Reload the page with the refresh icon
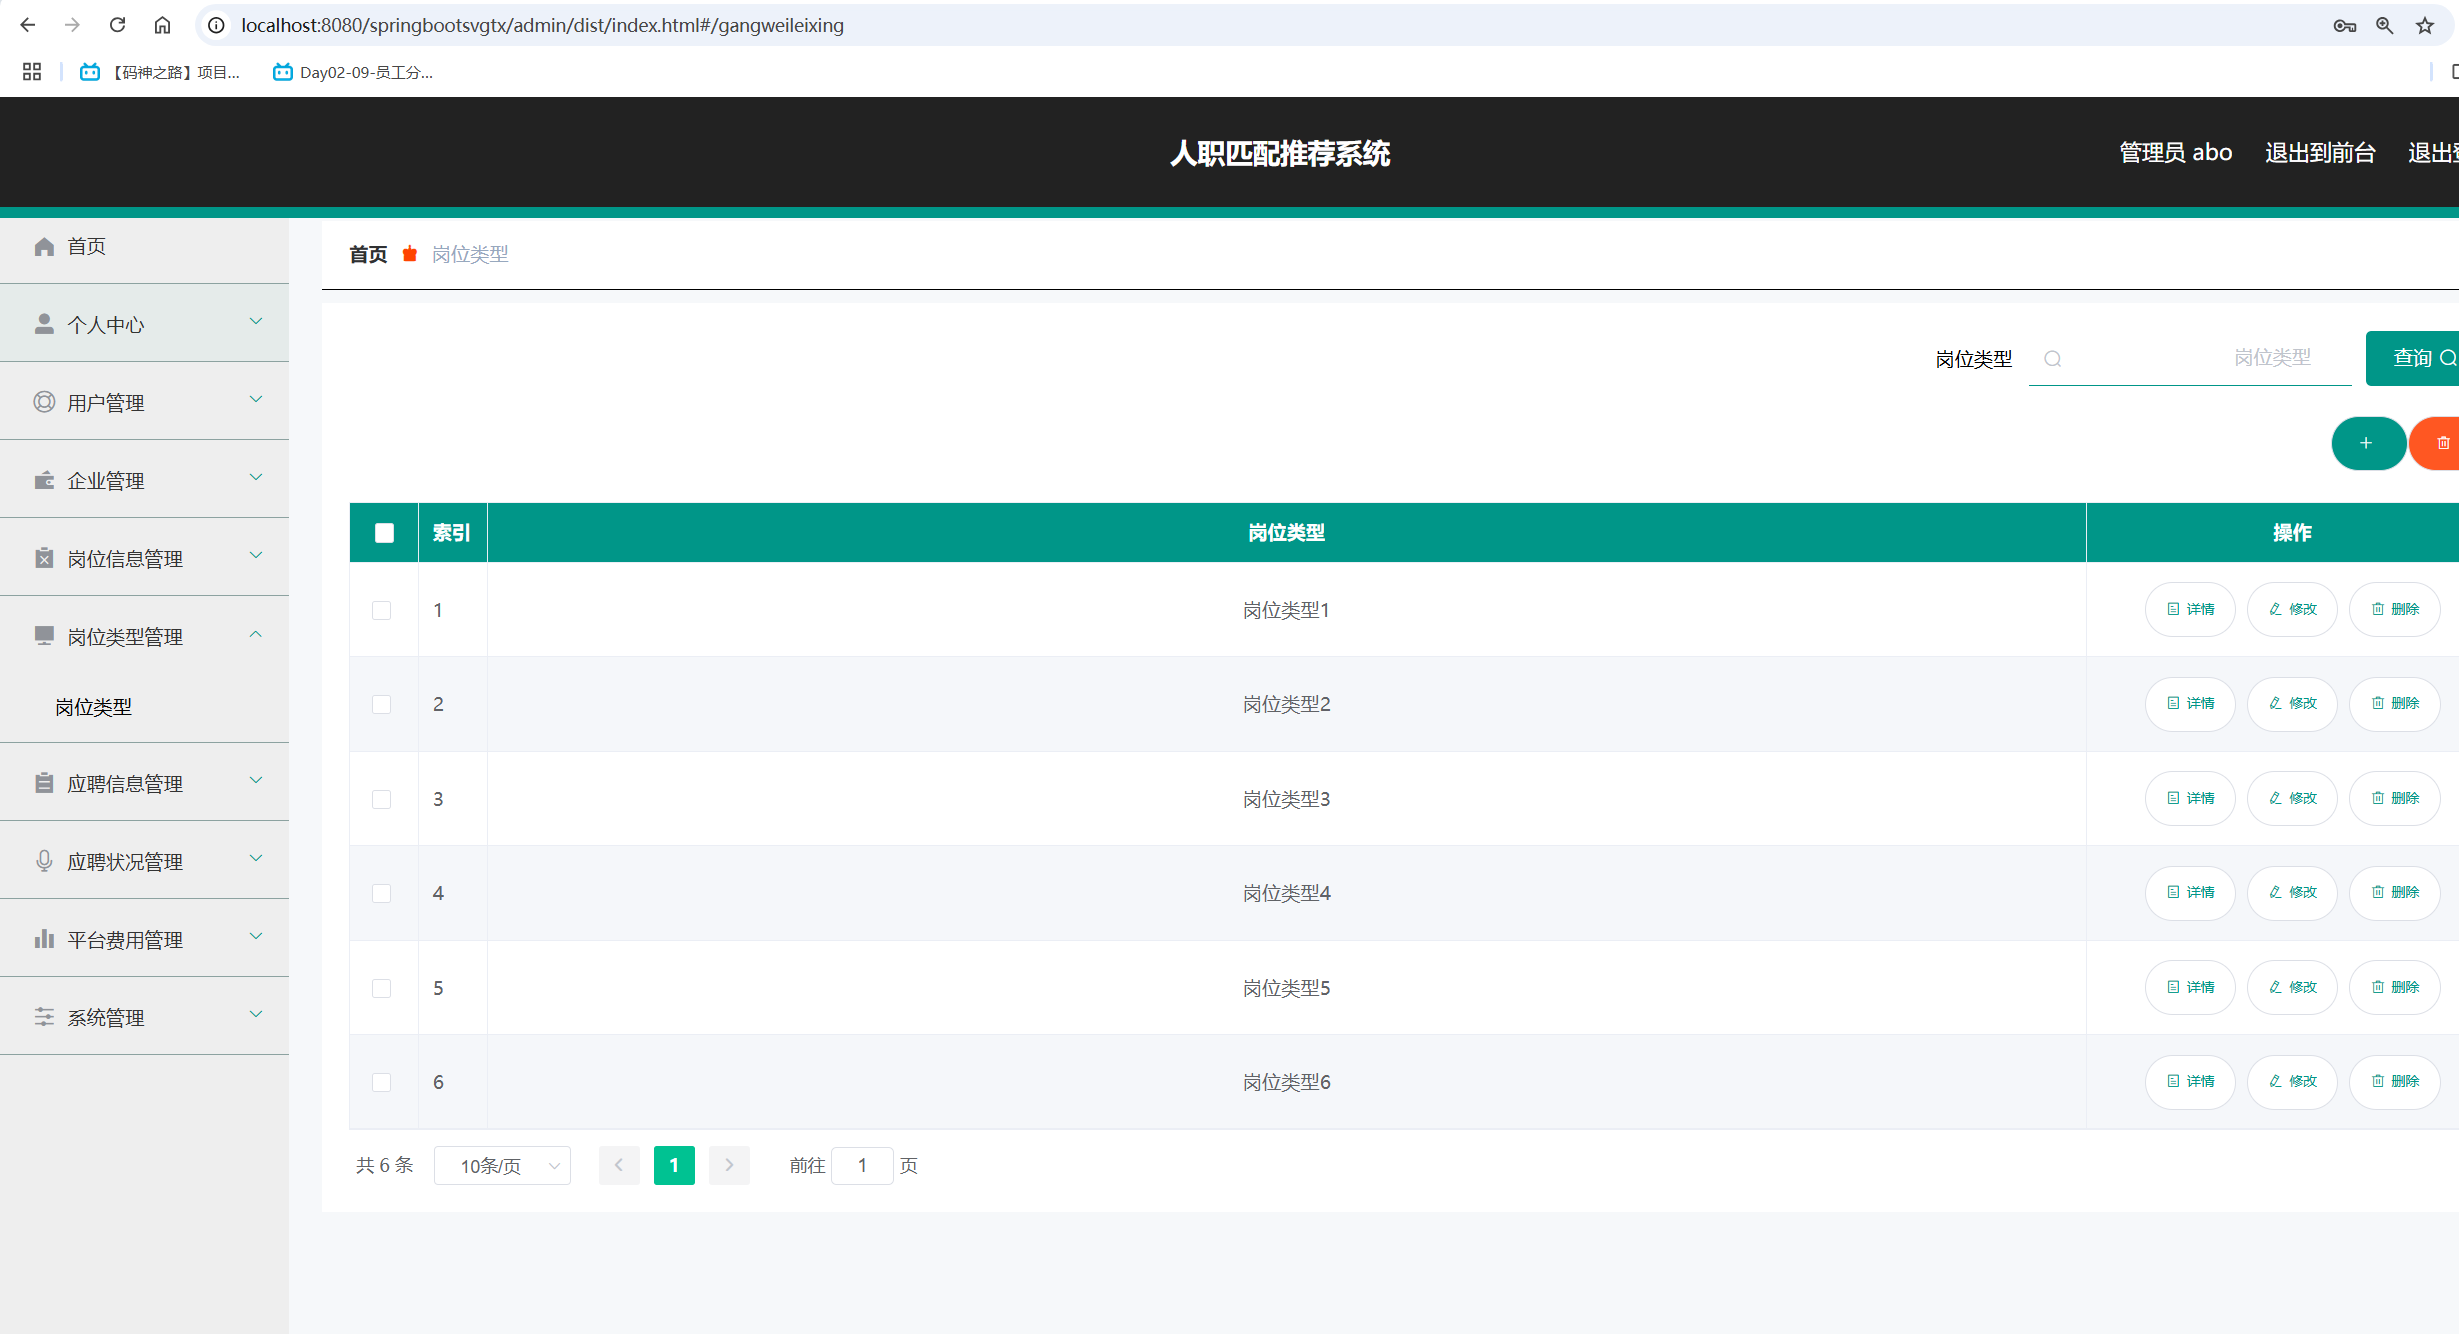The height and width of the screenshot is (1334, 2459). tap(117, 25)
